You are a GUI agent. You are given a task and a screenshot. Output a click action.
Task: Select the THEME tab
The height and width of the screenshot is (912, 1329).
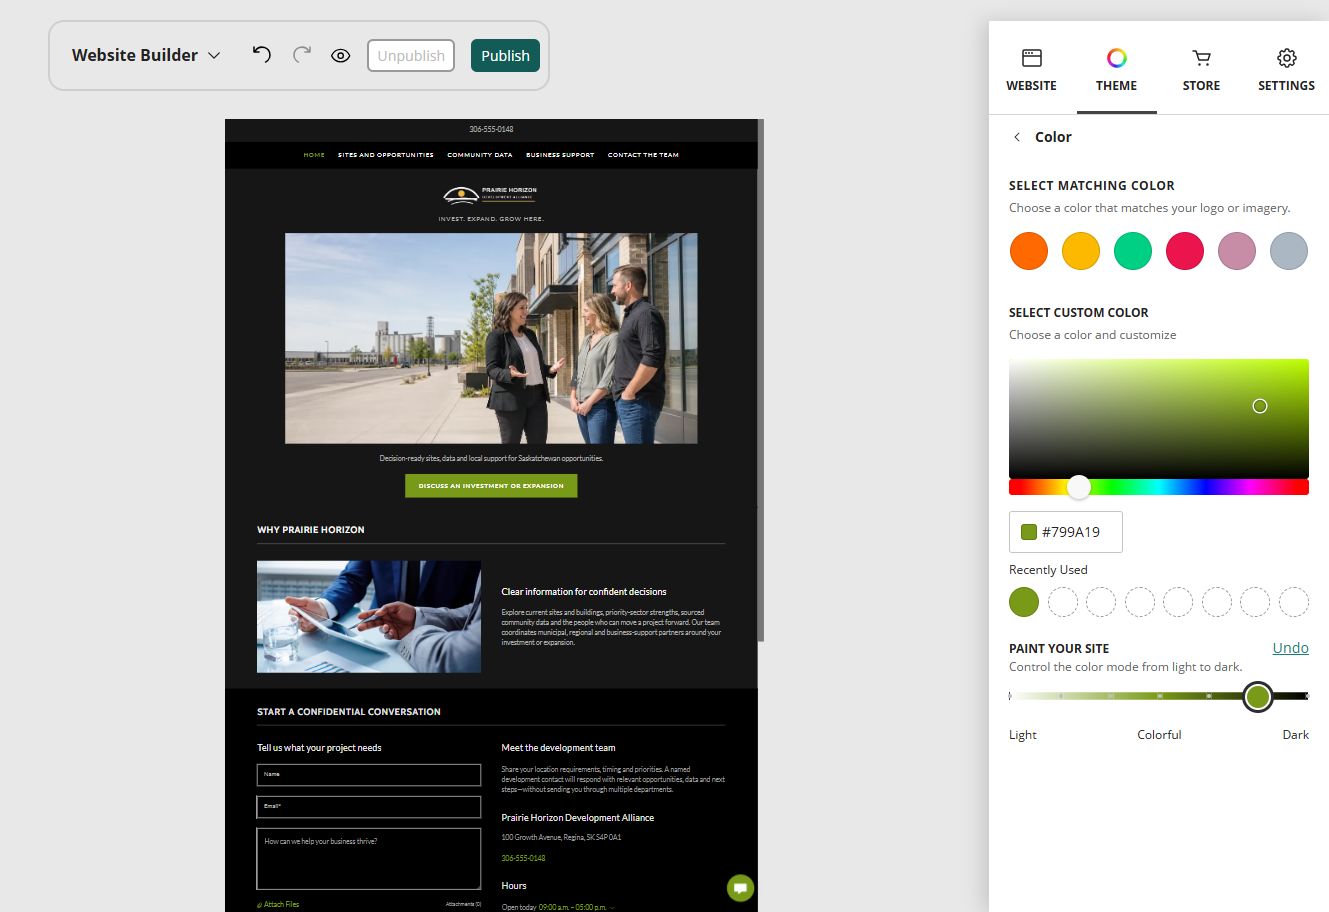tap(1116, 70)
